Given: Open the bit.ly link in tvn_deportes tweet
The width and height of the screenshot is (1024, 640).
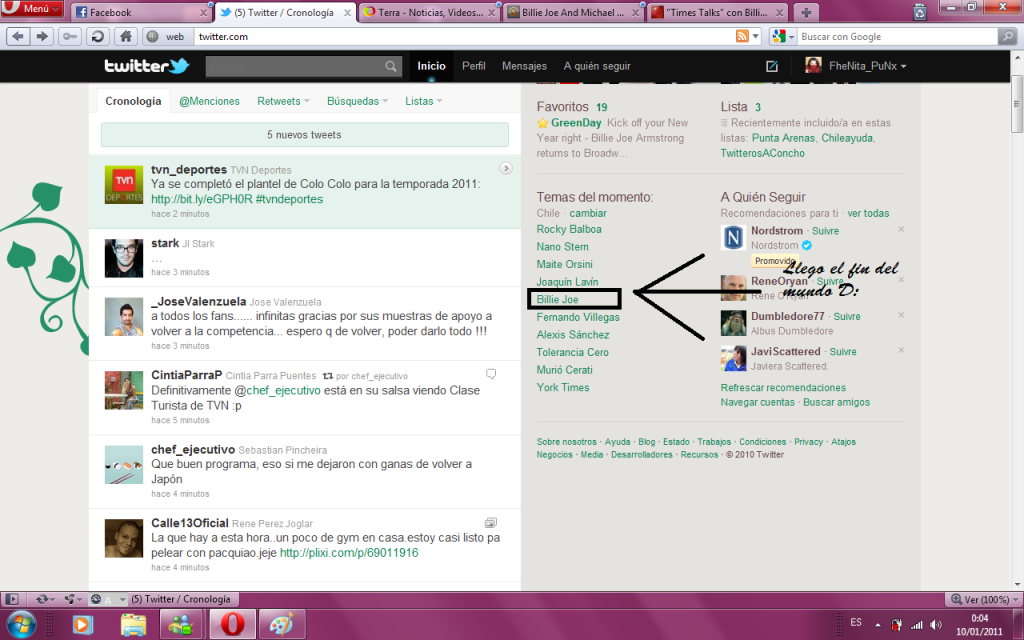Looking at the screenshot, I should click(x=201, y=199).
